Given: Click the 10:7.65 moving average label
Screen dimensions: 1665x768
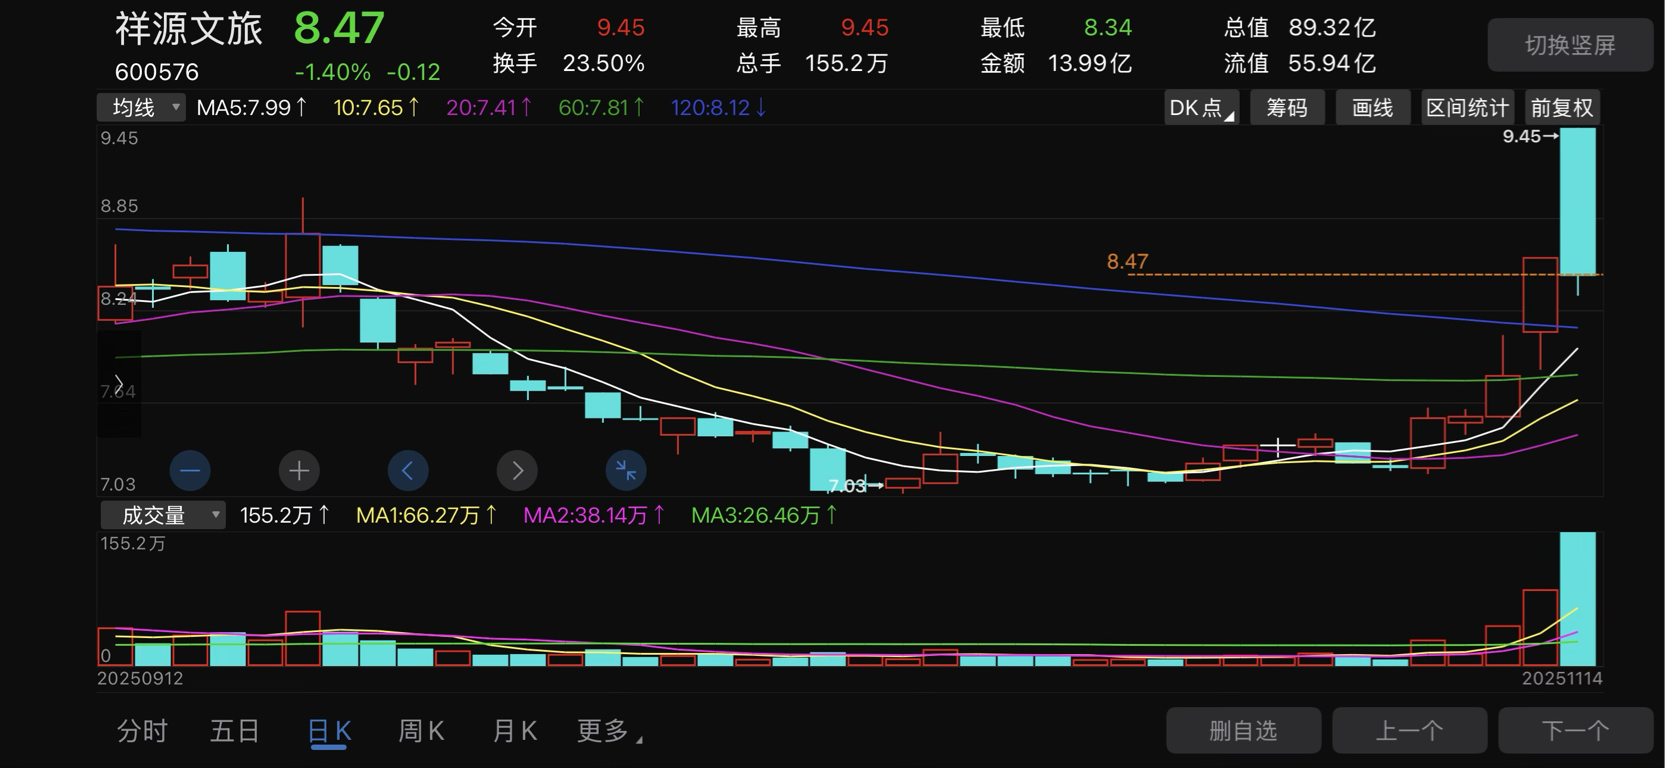Looking at the screenshot, I should point(377,108).
